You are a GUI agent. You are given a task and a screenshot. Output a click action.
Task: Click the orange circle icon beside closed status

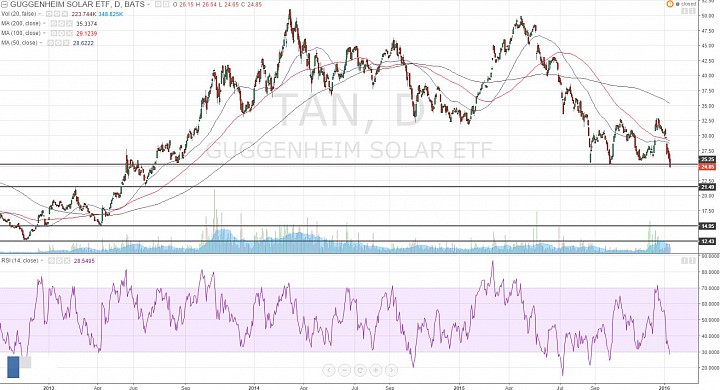click(670, 4)
